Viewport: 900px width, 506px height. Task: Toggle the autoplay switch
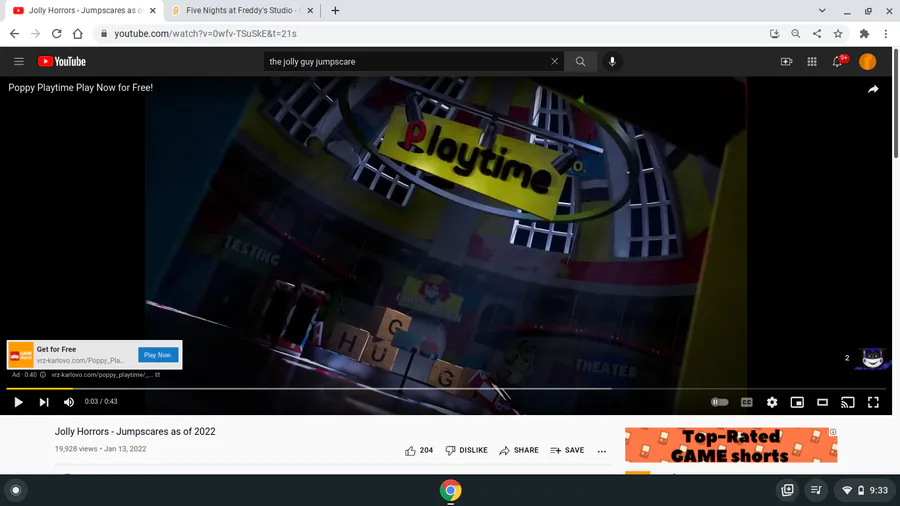click(719, 402)
